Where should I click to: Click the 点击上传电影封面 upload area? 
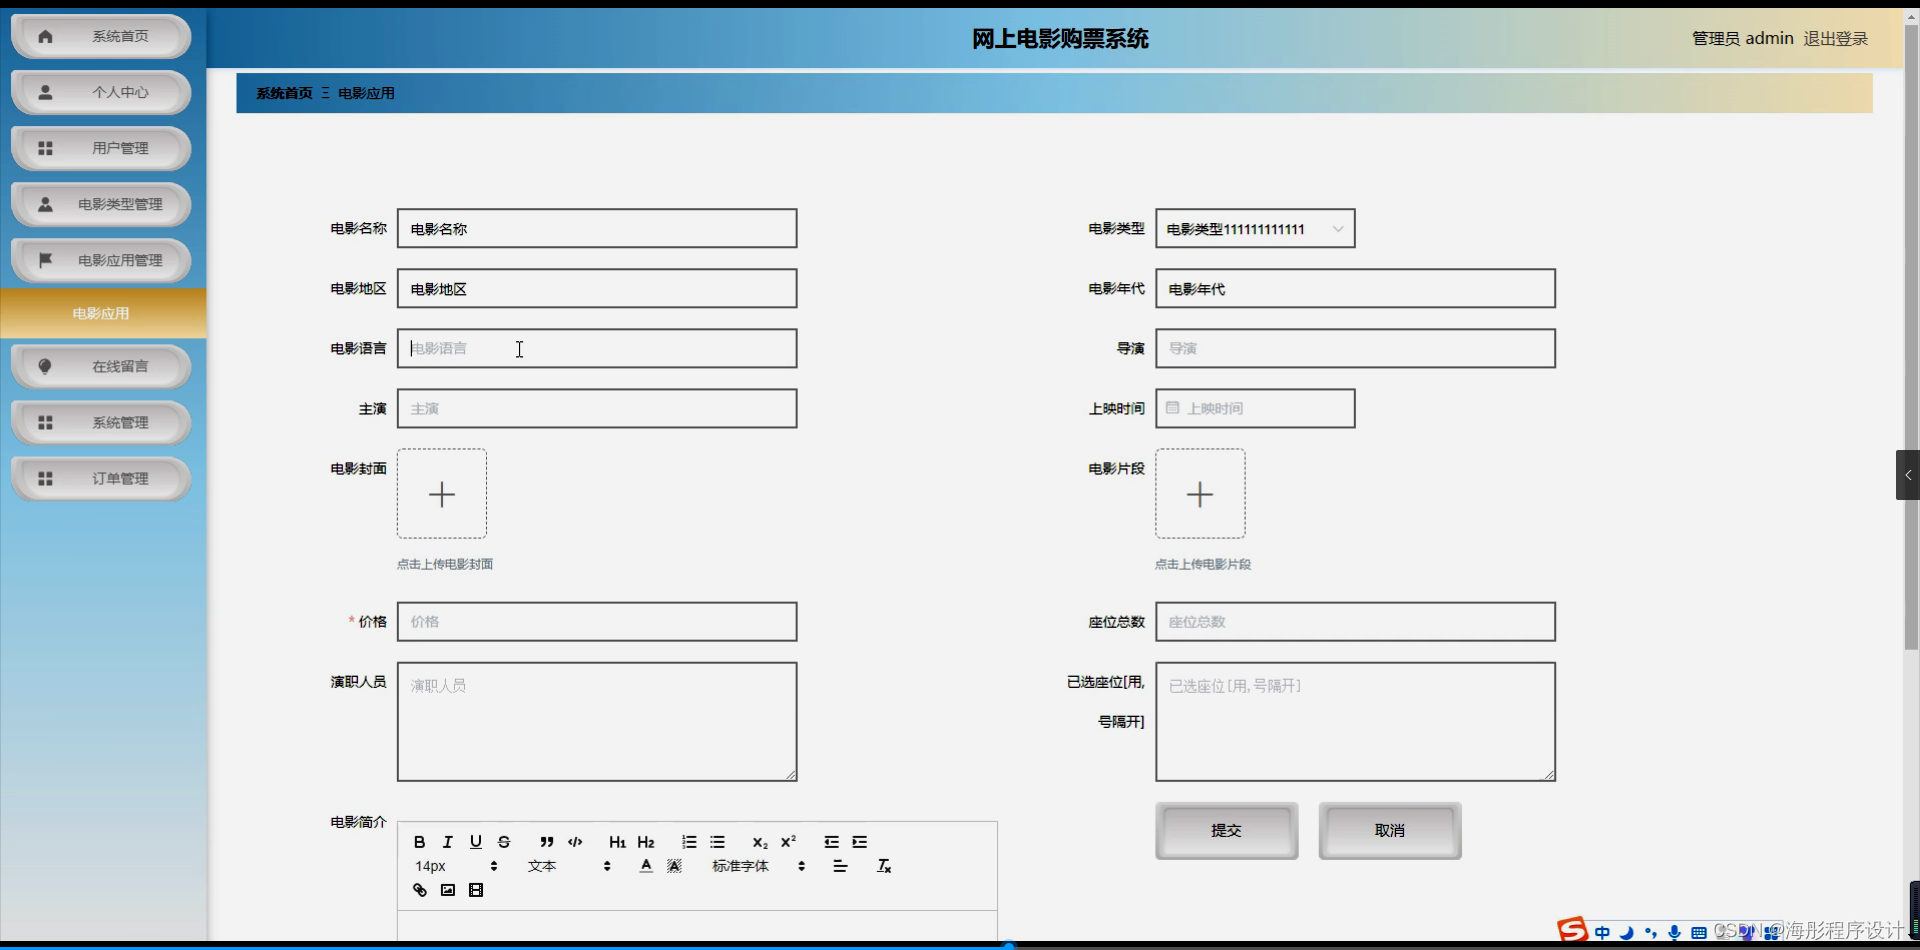click(x=442, y=493)
